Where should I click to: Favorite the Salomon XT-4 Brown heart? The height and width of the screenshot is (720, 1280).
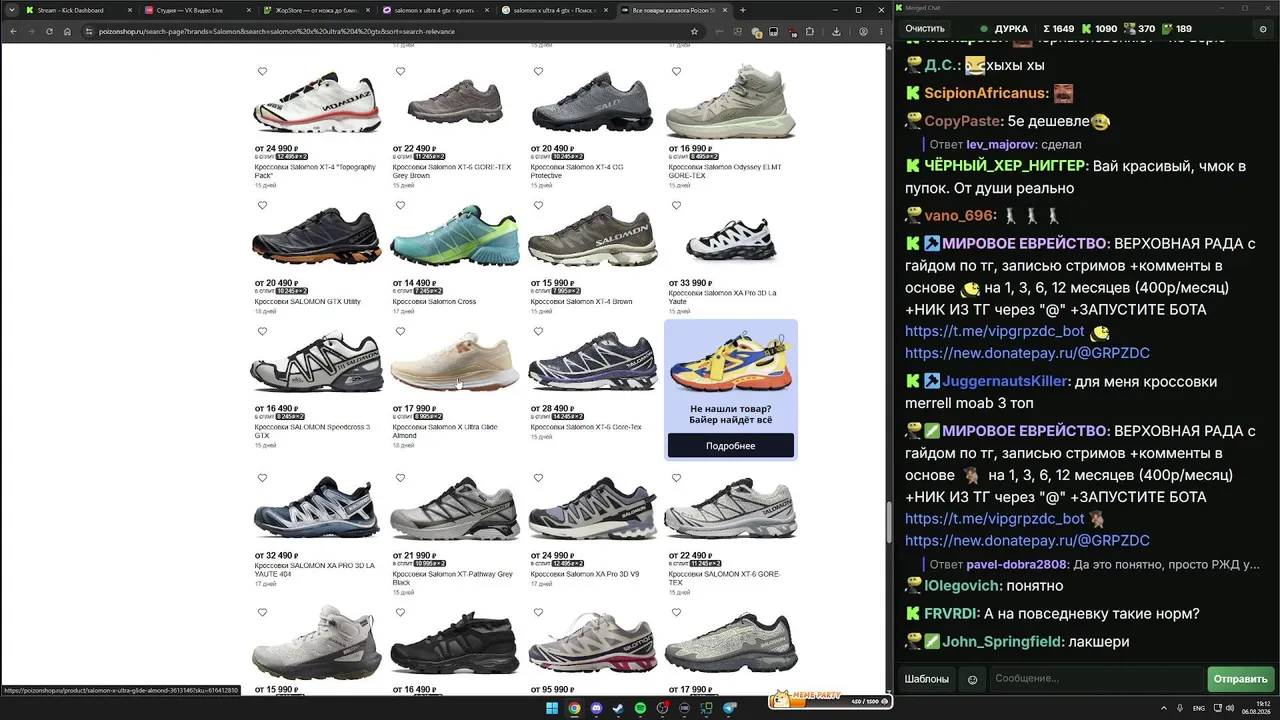click(x=538, y=205)
